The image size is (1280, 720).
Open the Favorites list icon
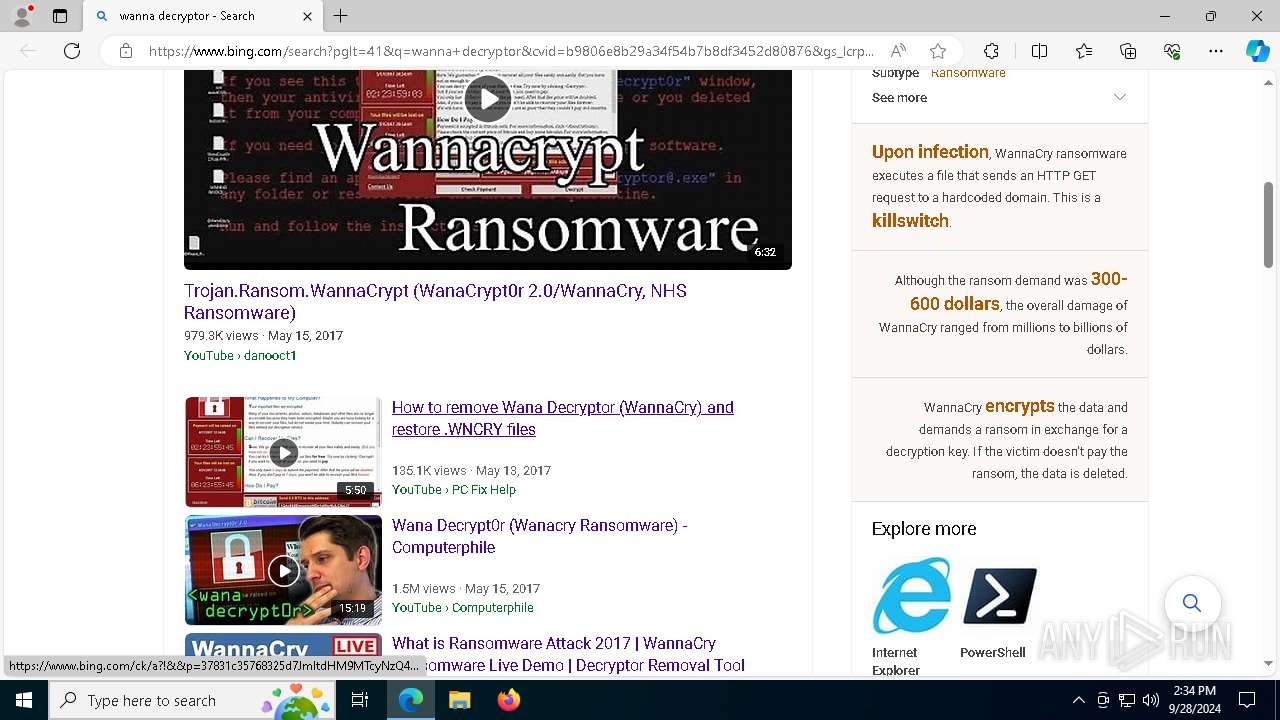pos(1084,51)
